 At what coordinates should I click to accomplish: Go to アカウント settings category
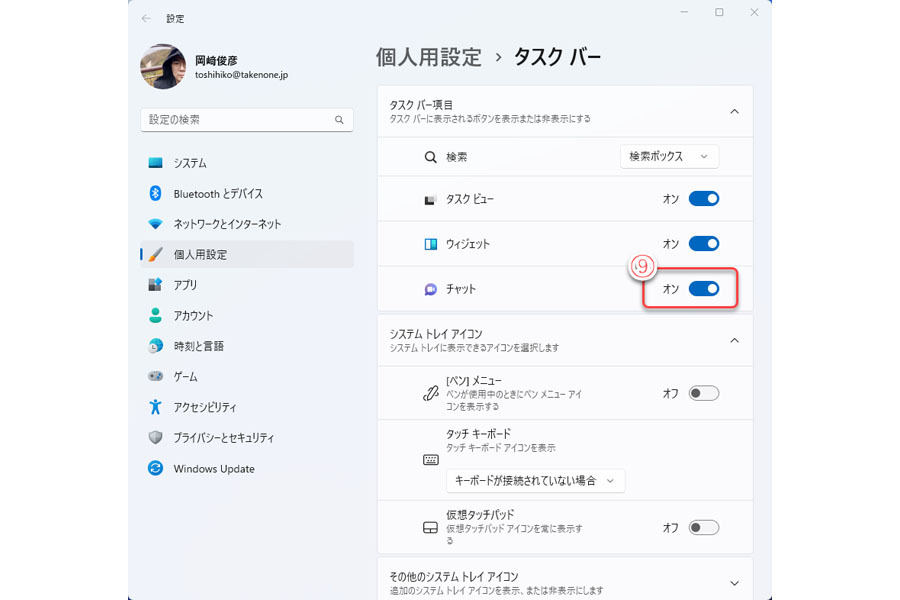(x=247, y=315)
